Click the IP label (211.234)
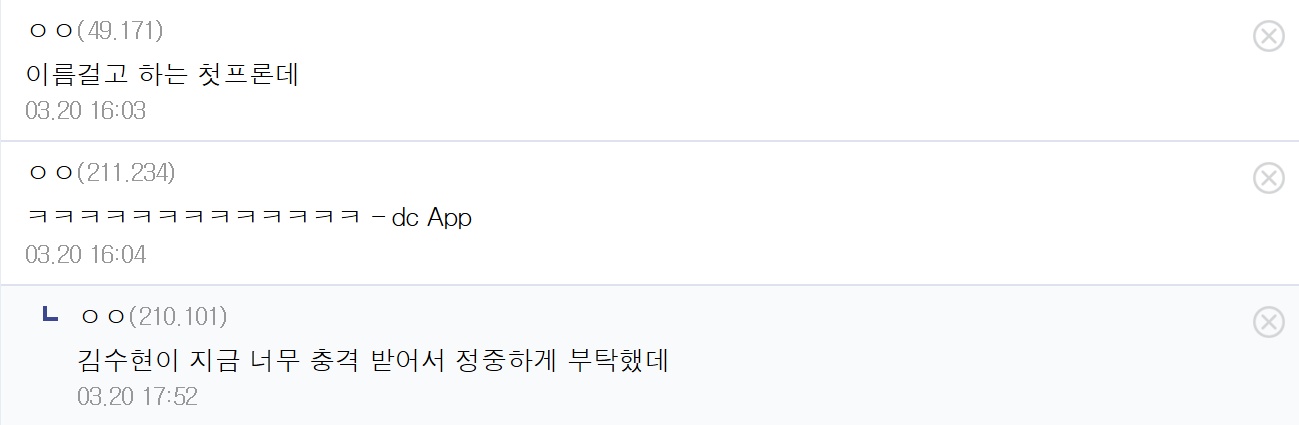 (126, 173)
